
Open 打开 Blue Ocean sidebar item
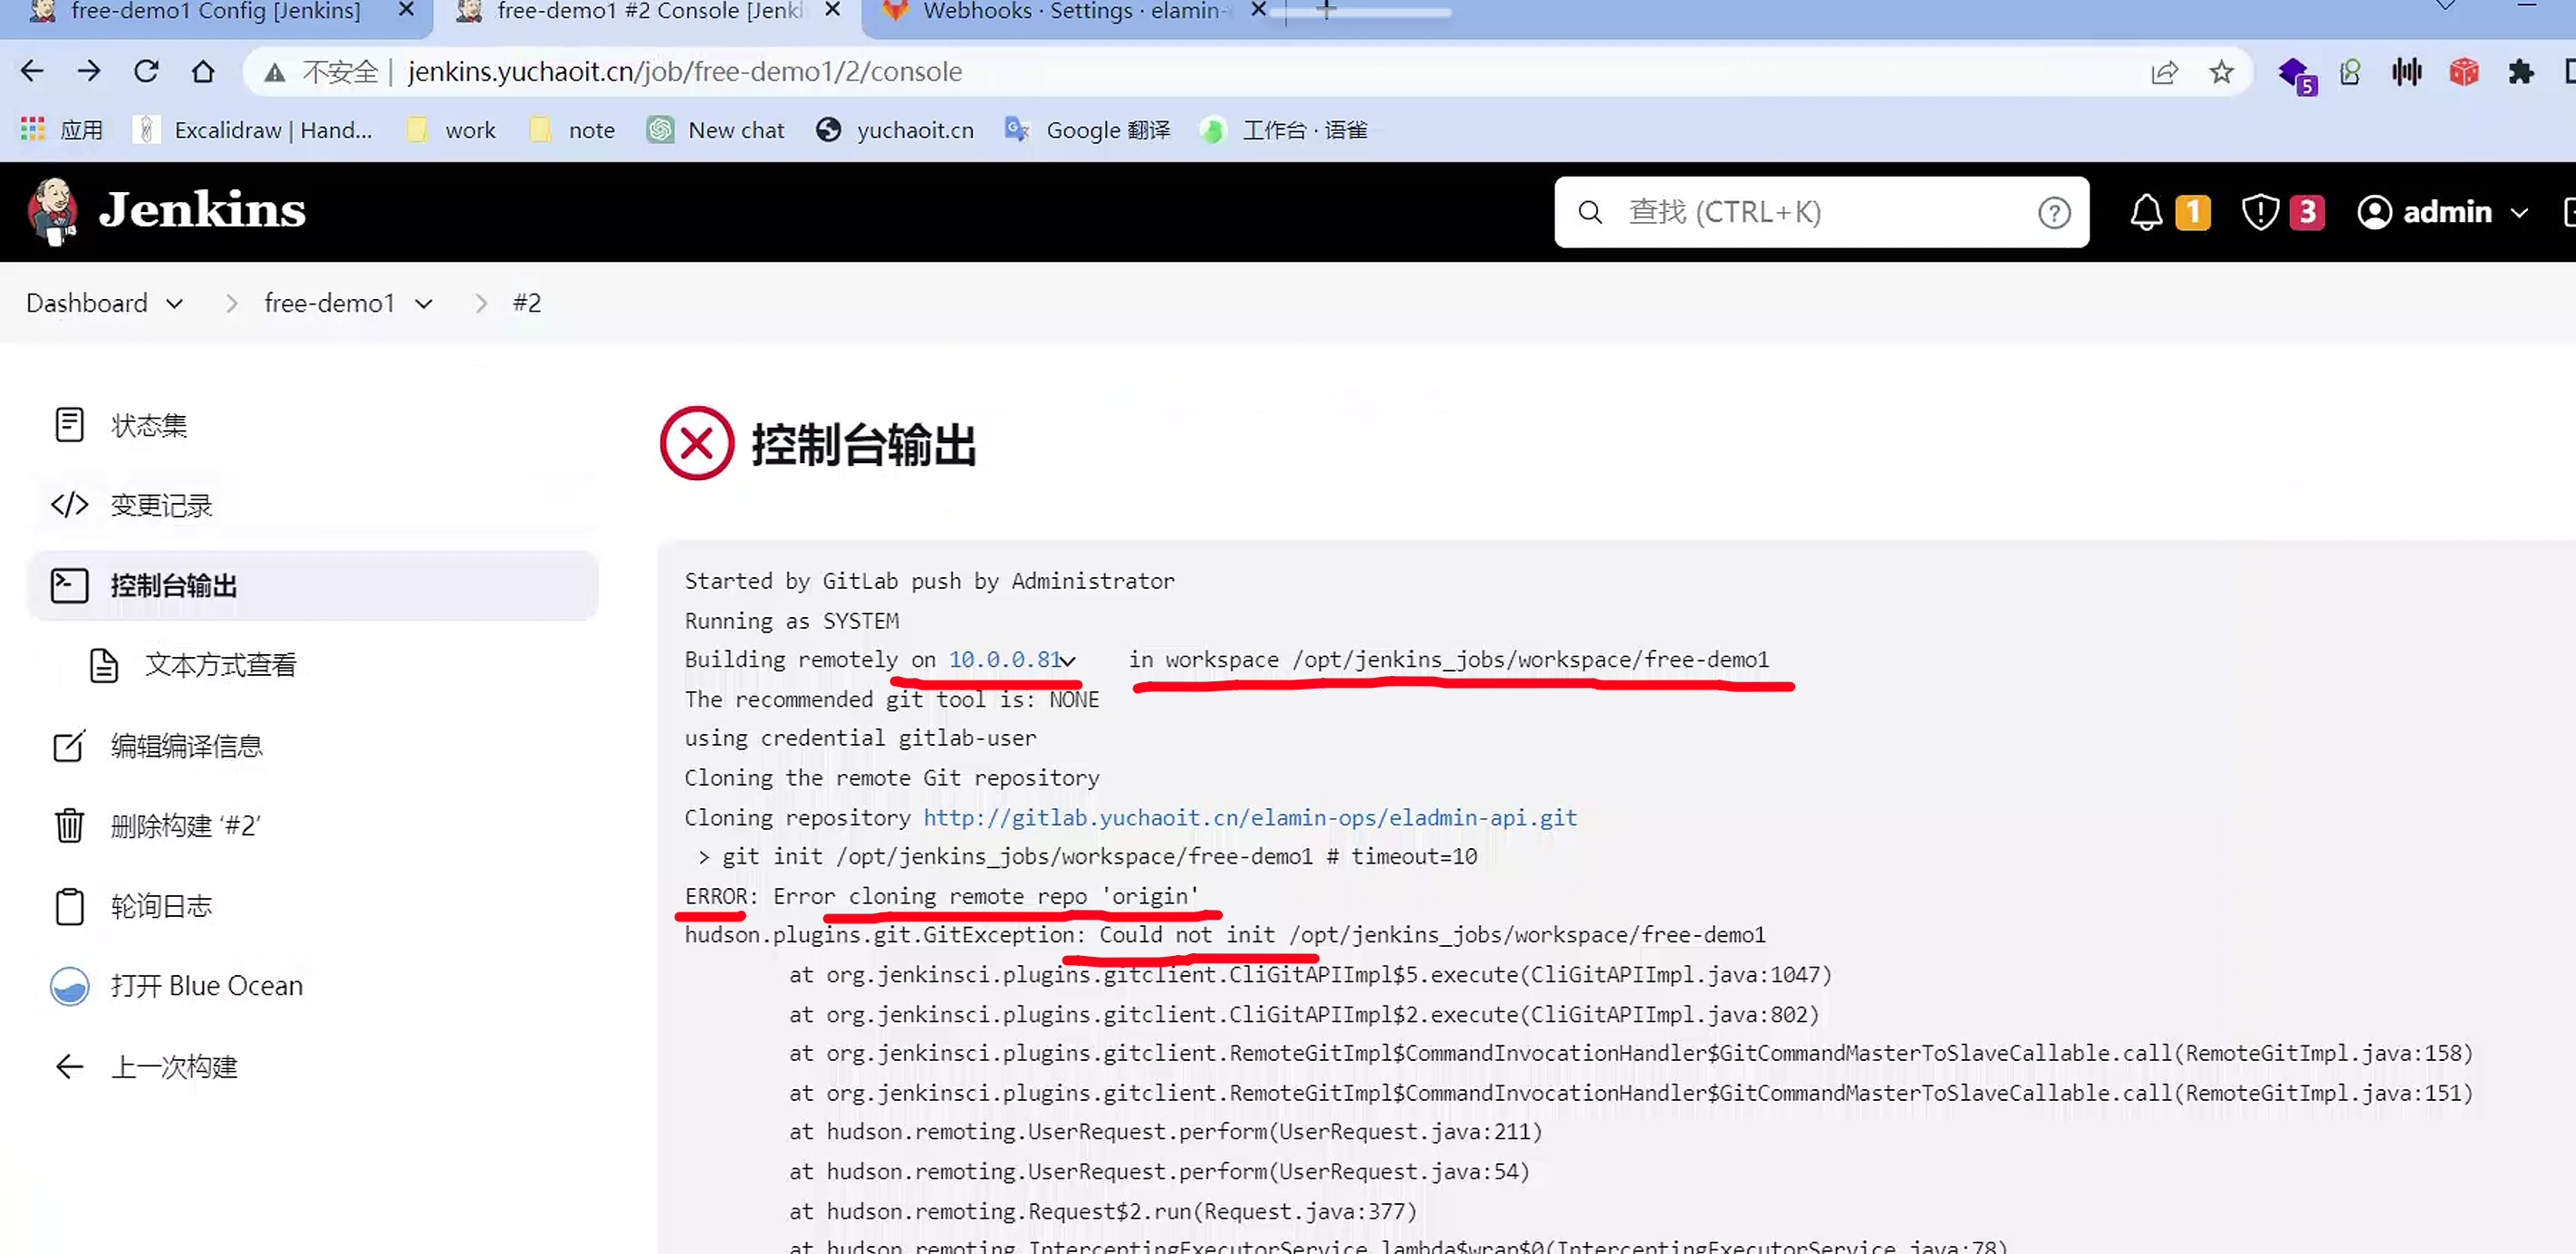click(x=205, y=986)
